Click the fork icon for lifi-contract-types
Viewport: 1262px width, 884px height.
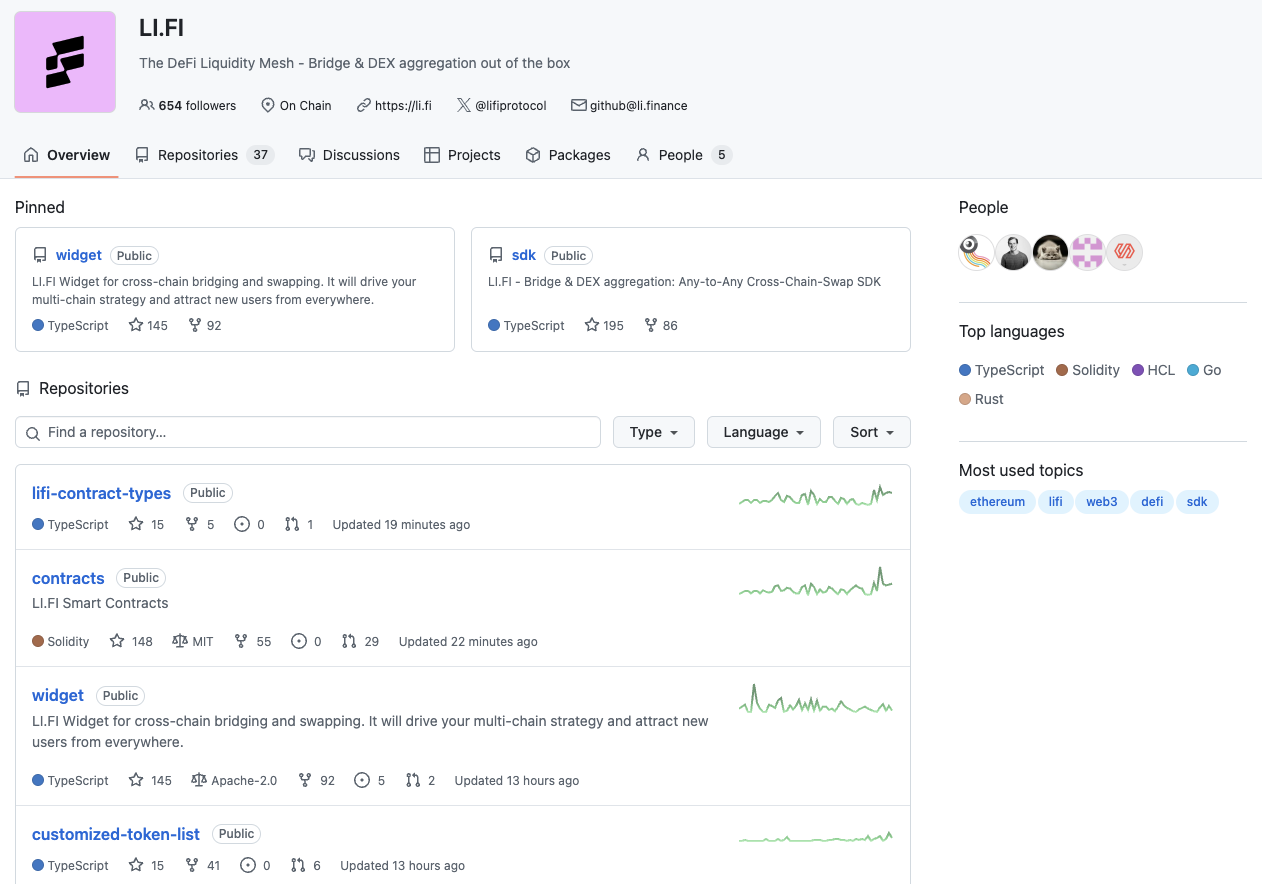coord(193,524)
